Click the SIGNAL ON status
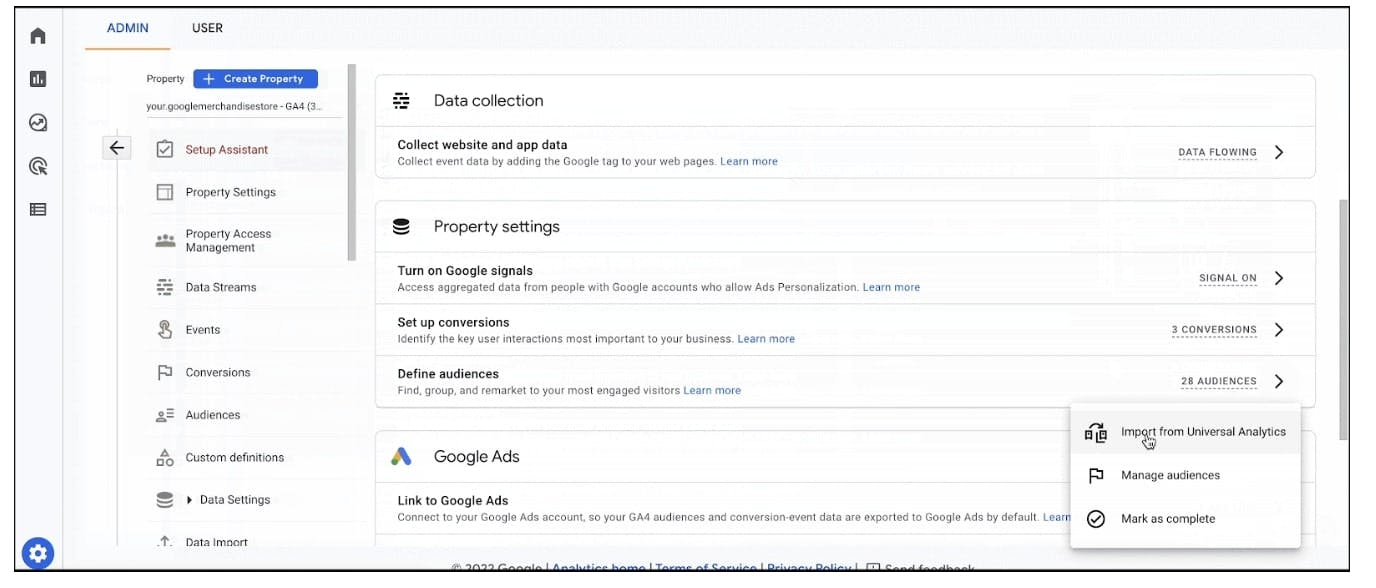1376x588 pixels. pos(1228,279)
